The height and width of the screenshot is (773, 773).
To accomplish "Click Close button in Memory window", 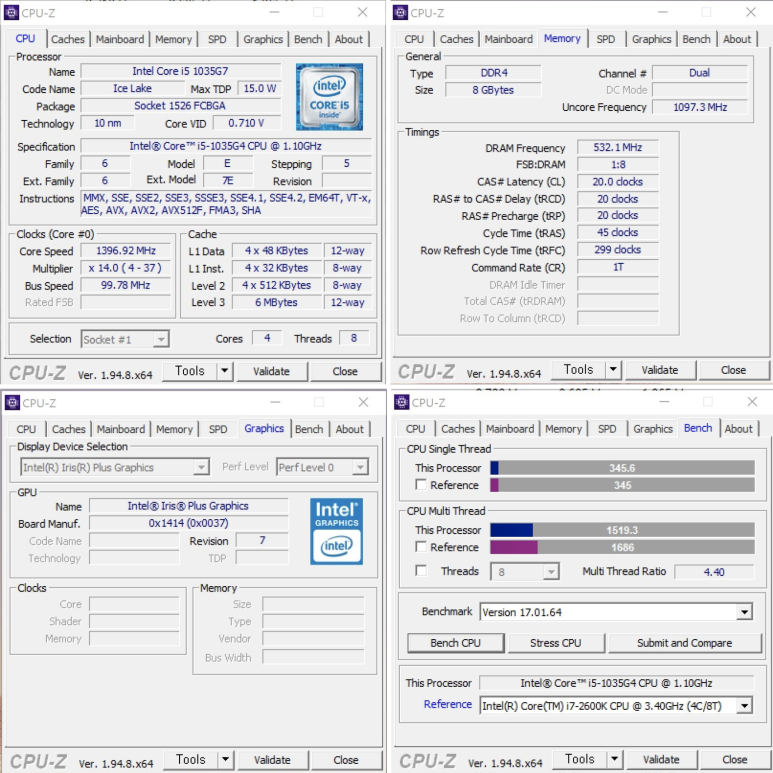I will click(733, 370).
